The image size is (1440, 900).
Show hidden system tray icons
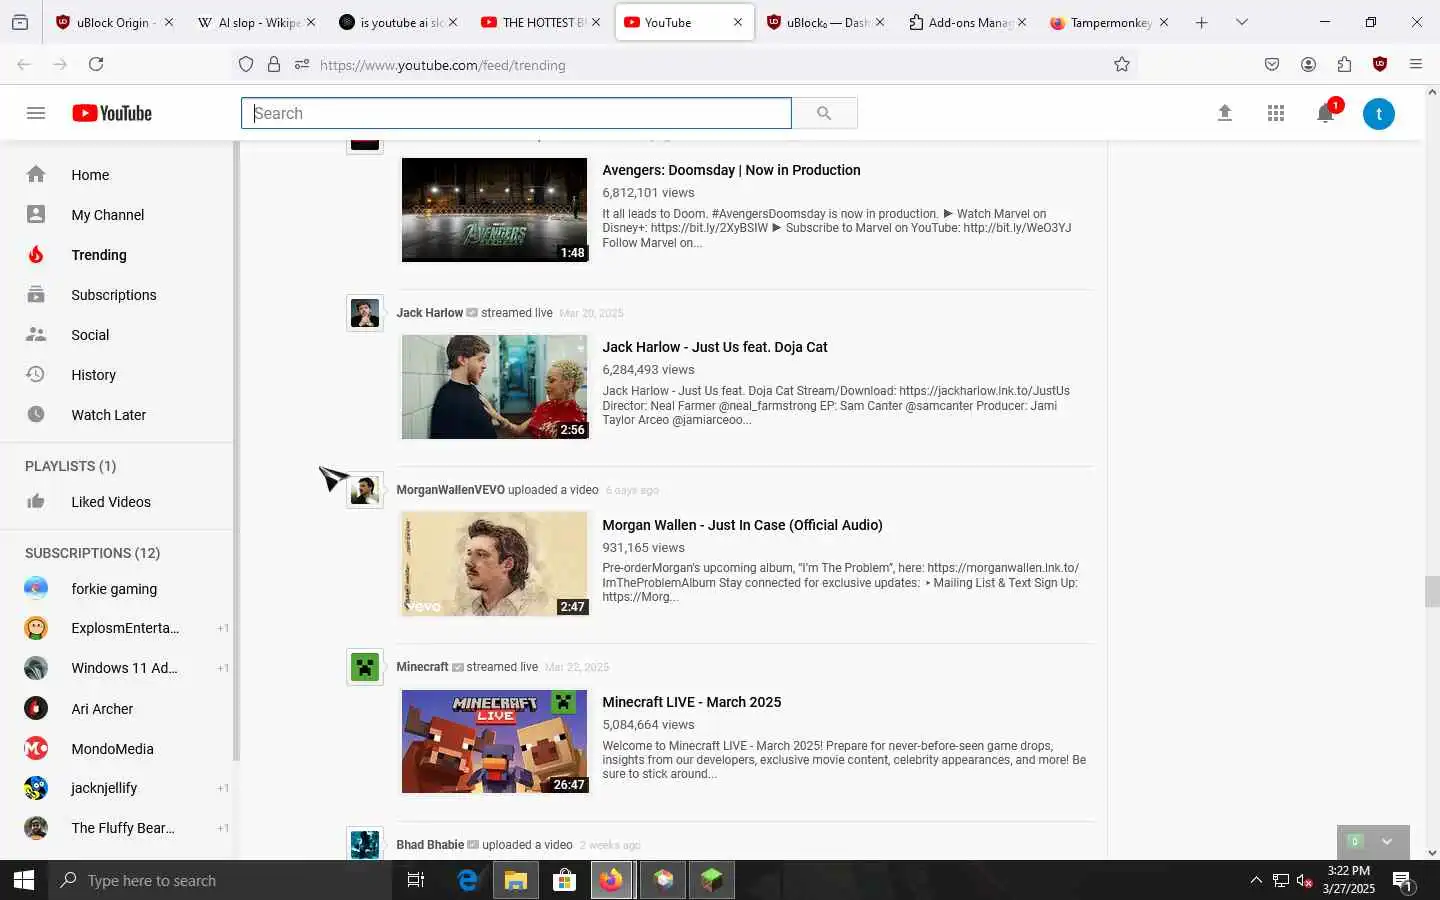point(1256,880)
